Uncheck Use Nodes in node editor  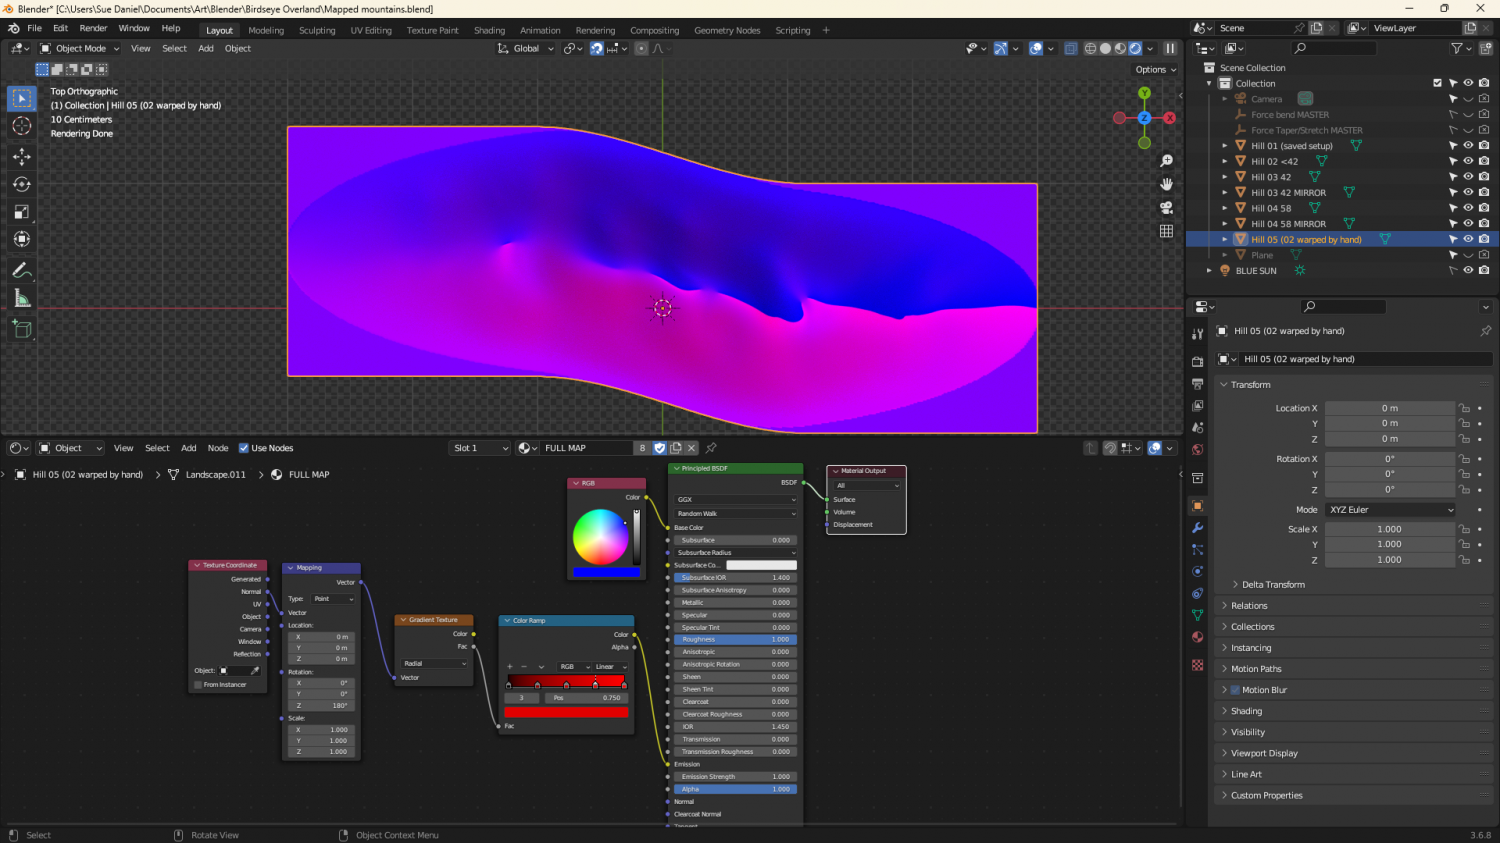[244, 448]
